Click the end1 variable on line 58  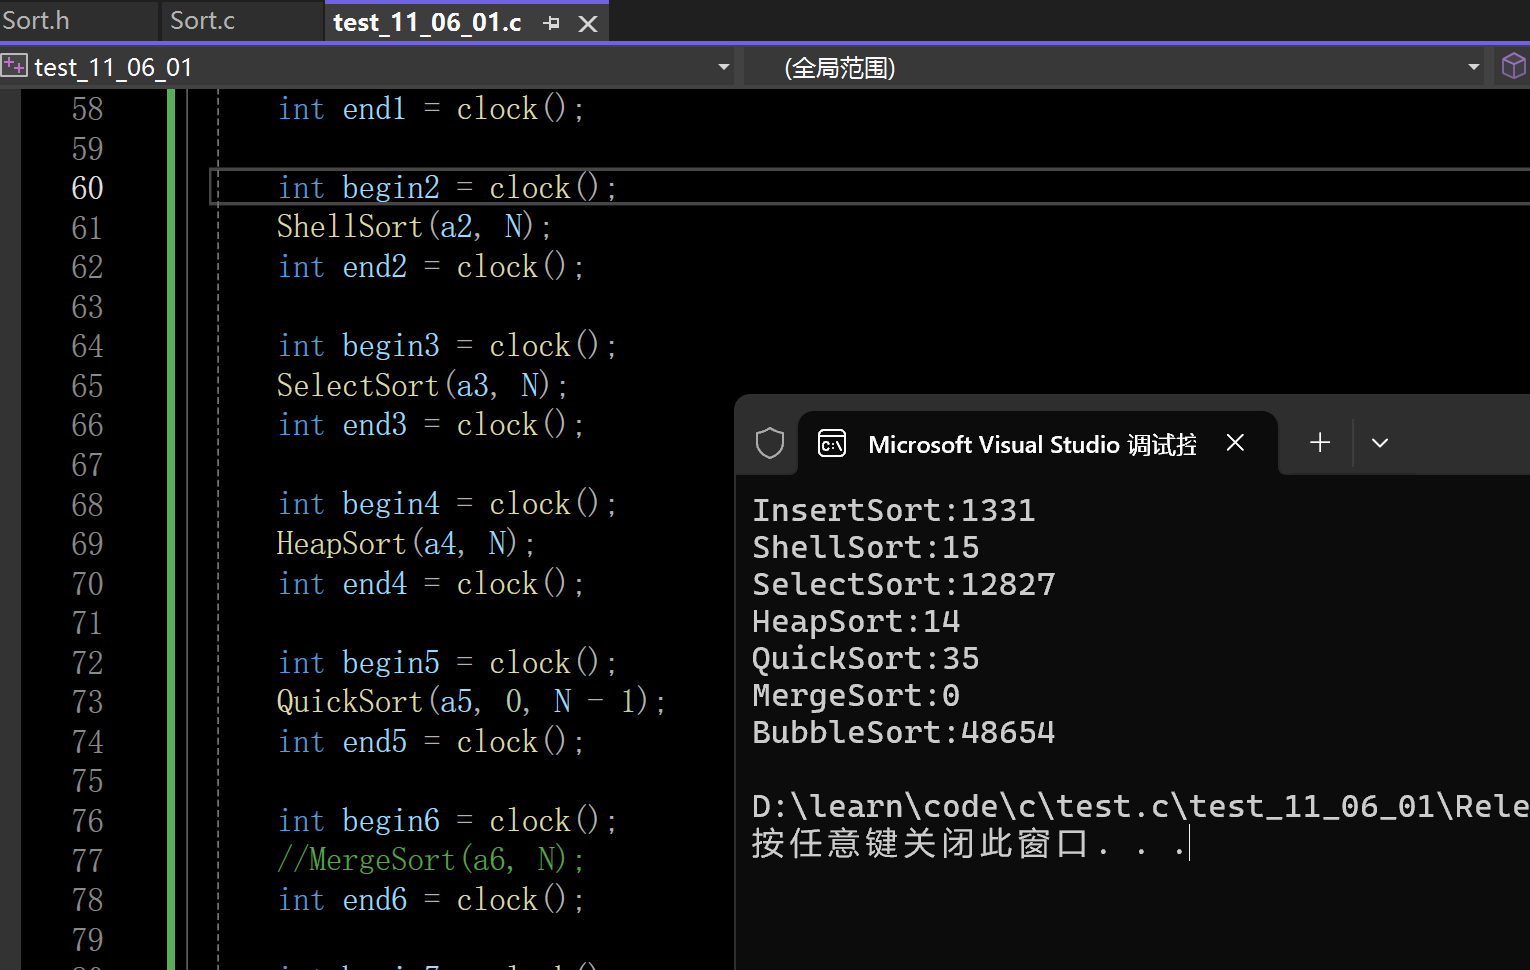(x=374, y=109)
